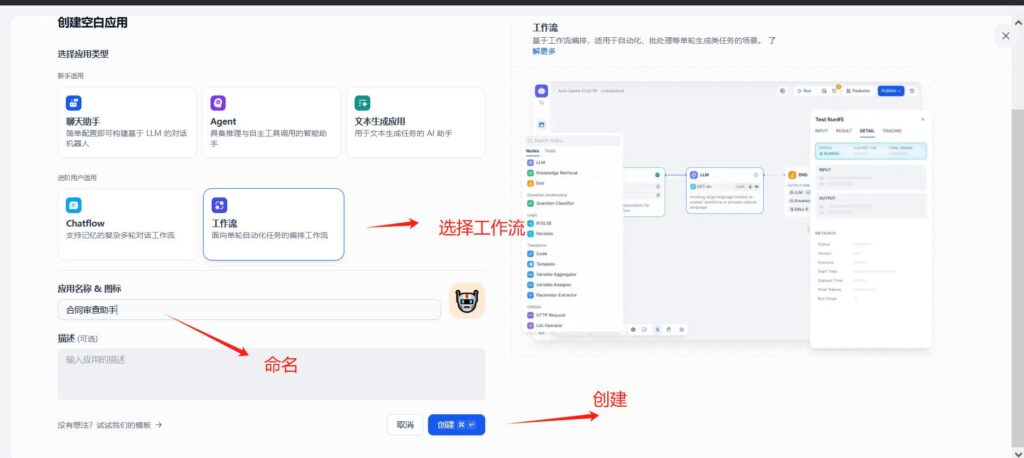Click the blue 创建 button
1024x458 pixels.
coord(456,425)
